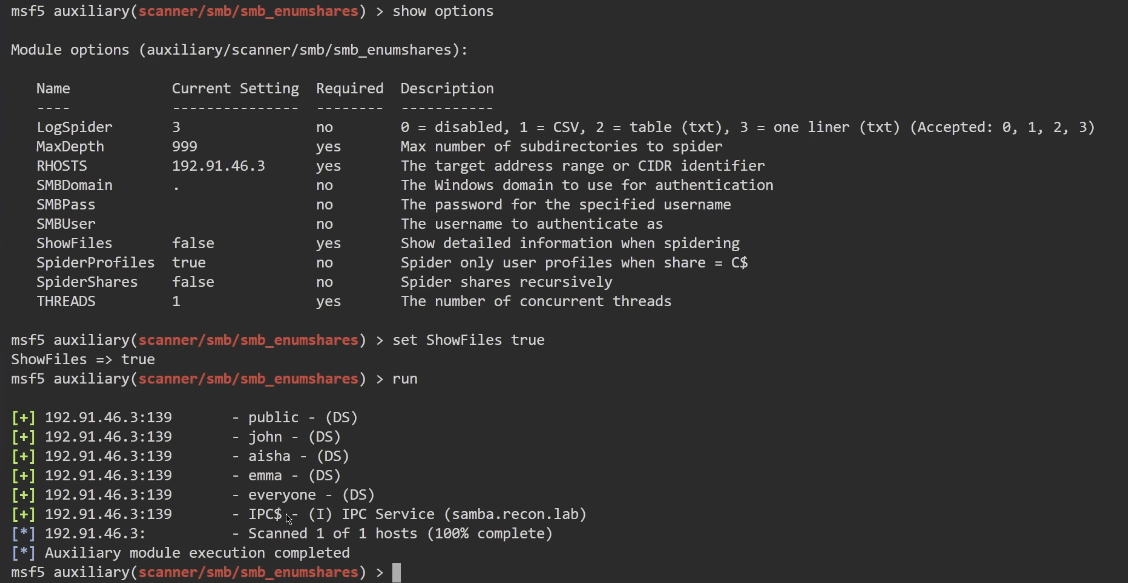Click the IPC$ share name in results

pyautogui.click(x=265, y=514)
